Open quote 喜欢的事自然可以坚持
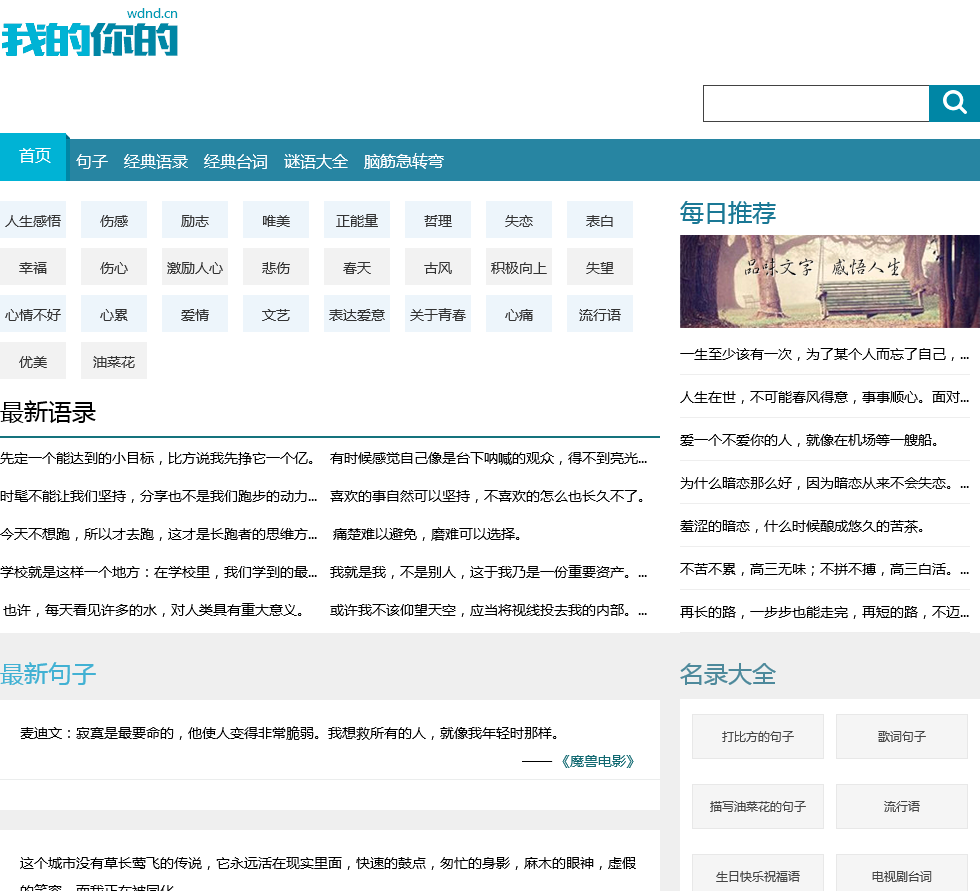The height and width of the screenshot is (891, 980). click(x=488, y=496)
